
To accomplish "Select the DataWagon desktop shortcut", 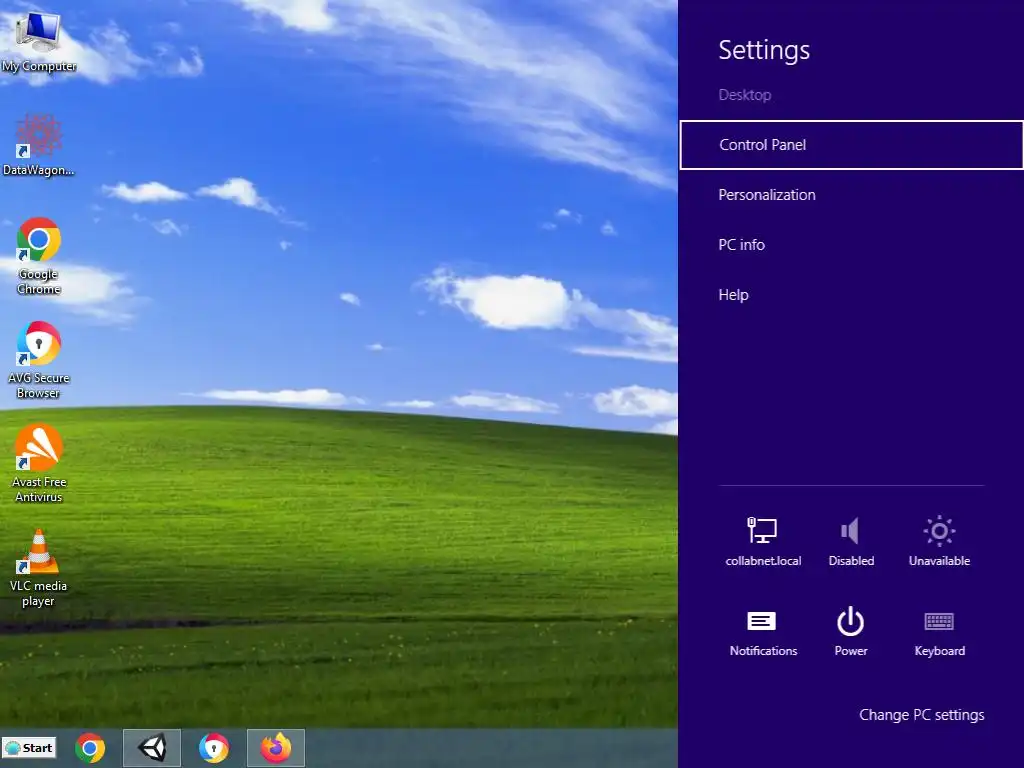I will pos(39,145).
